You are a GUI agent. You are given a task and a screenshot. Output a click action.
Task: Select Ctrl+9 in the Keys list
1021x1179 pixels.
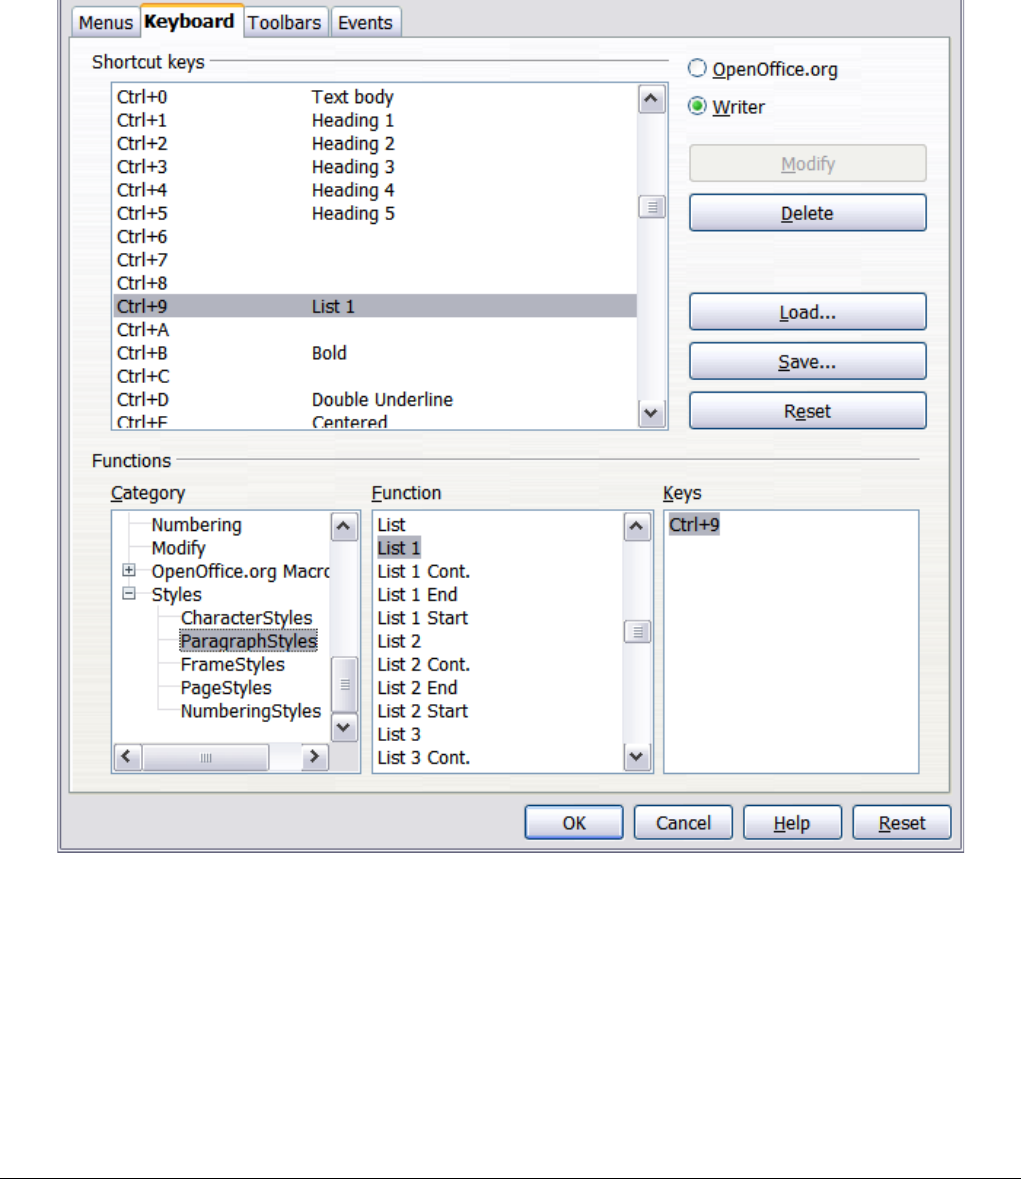click(x=694, y=525)
